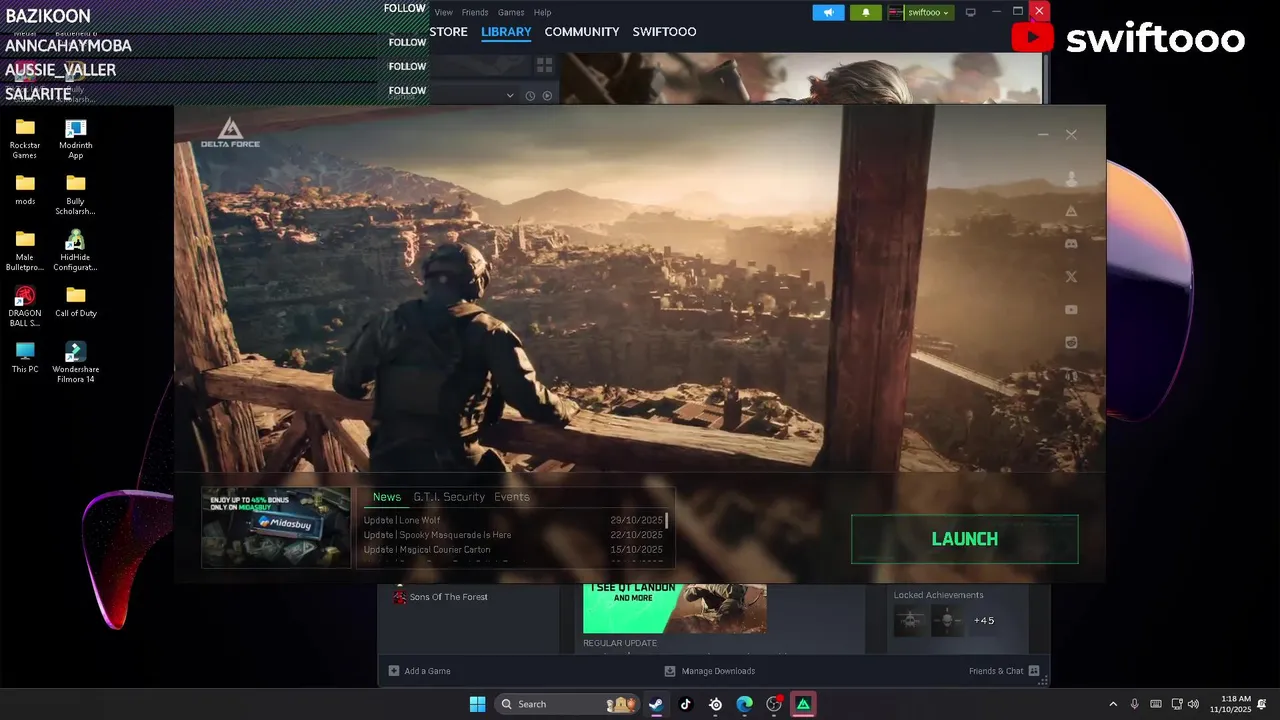This screenshot has width=1280, height=720.
Task: Open the account profile icon in Delta Force launcher
Action: [x=1071, y=179]
